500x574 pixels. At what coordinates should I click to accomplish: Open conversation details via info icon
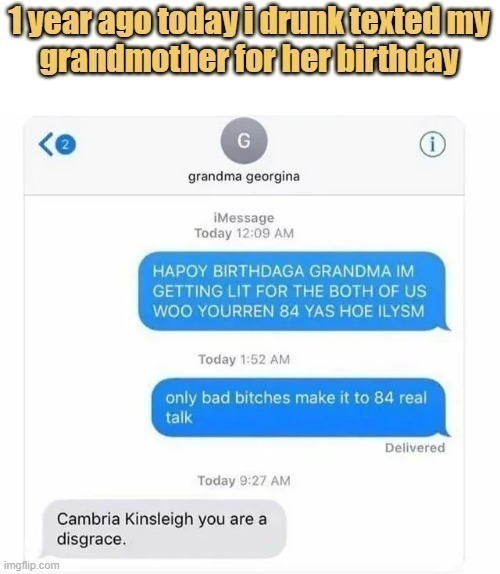point(432,144)
